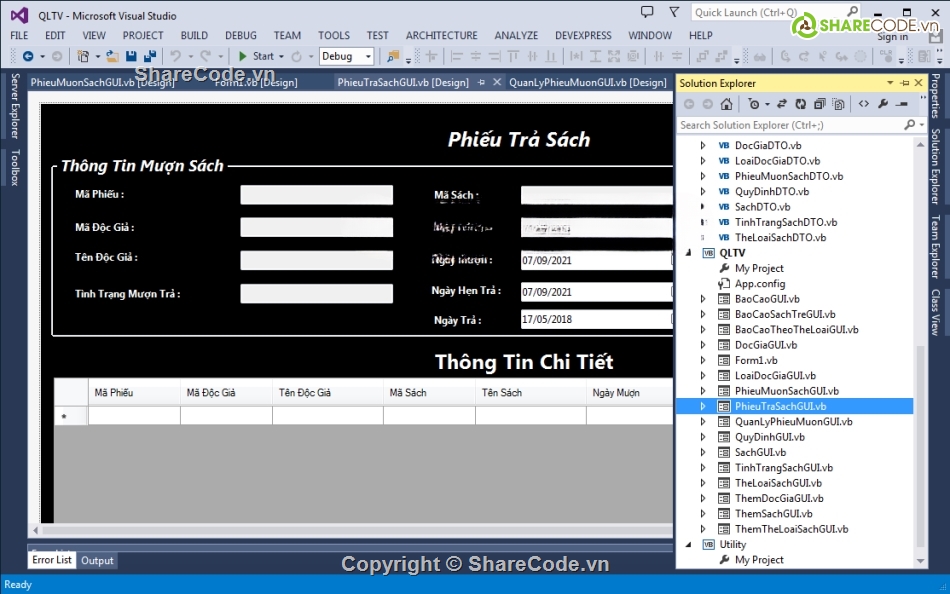Switch to QuanLyPhieuMuonGUI.vb [Design] tab
This screenshot has height=594, width=950.
[x=588, y=82]
